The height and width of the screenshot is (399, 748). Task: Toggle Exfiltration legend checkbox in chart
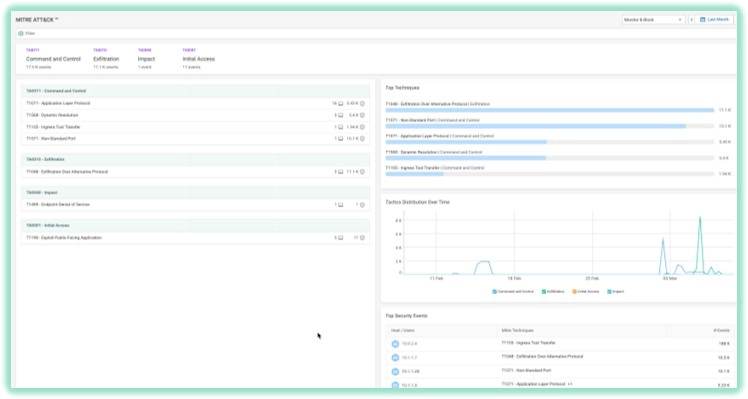pos(544,292)
